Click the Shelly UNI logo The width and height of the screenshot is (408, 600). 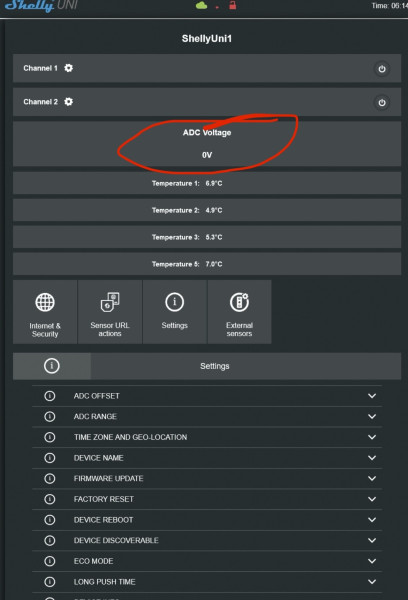pyautogui.click(x=41, y=5)
